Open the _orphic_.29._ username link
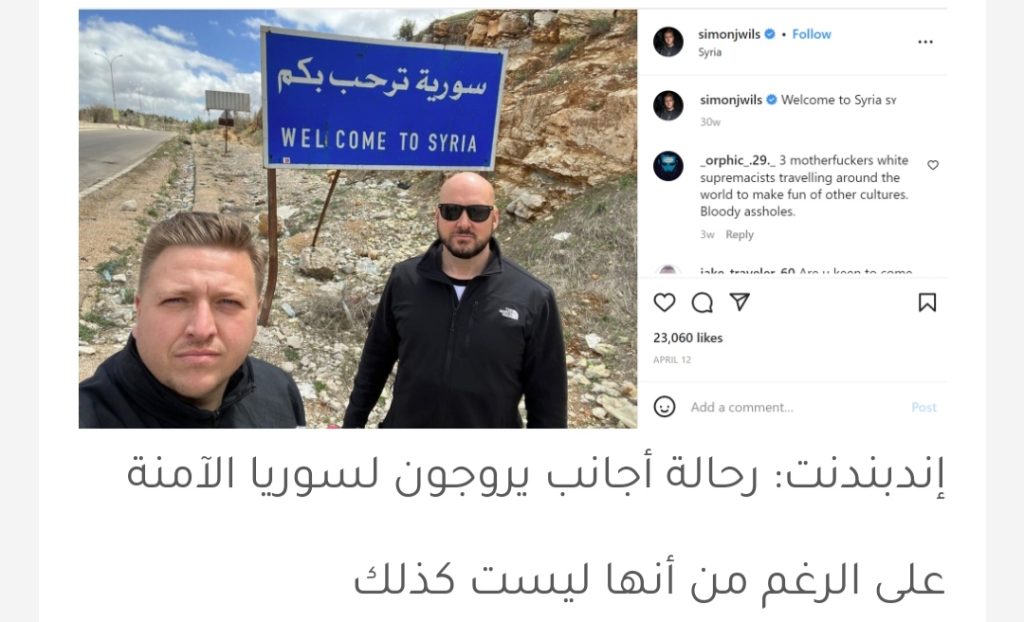This screenshot has width=1024, height=622. [x=737, y=160]
